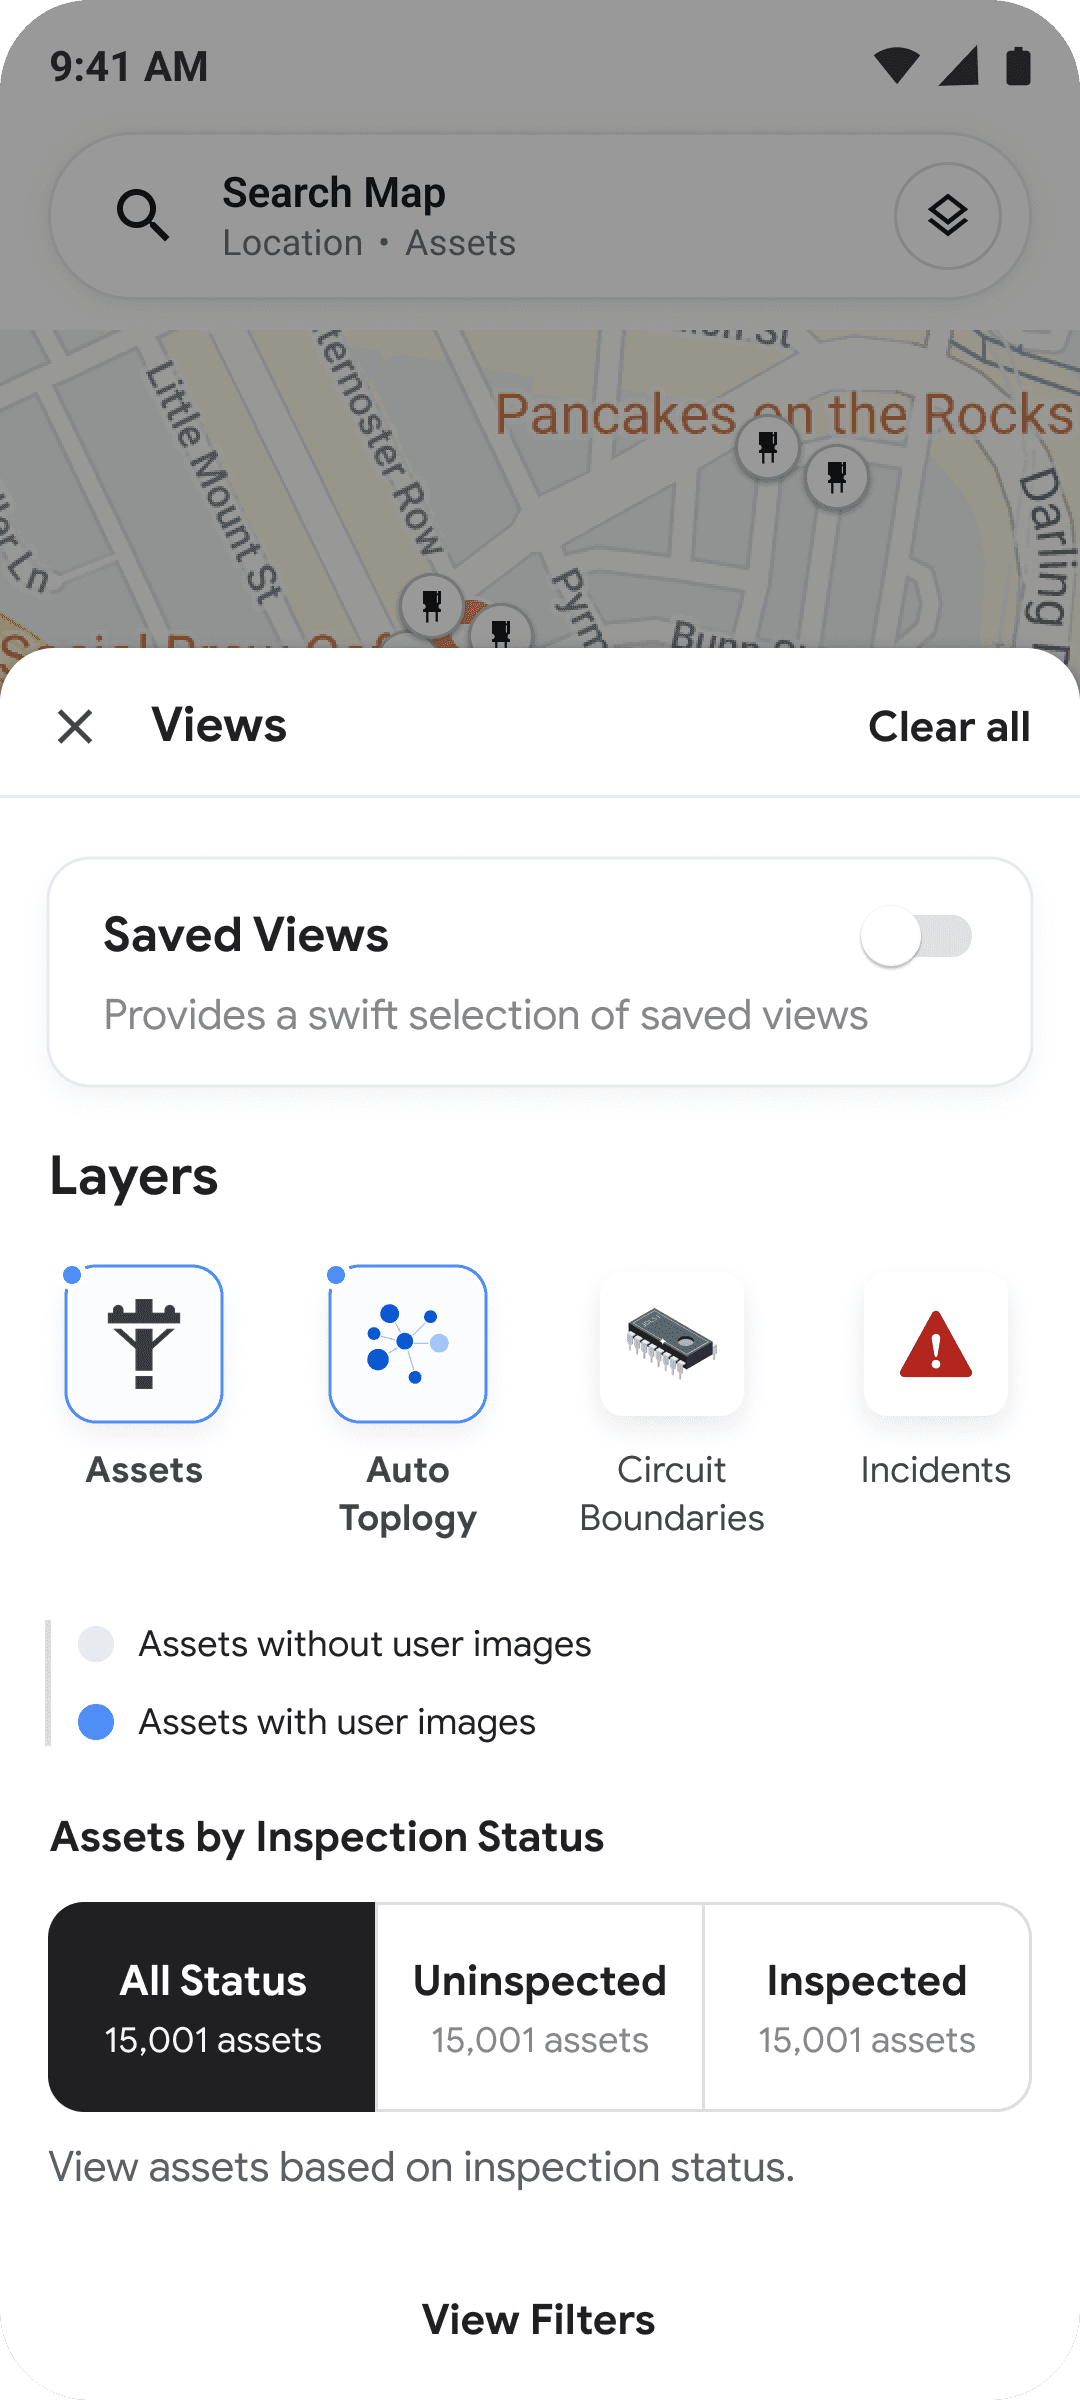Image resolution: width=1080 pixels, height=2400 pixels.
Task: Tap Clear all
Action: point(949,727)
